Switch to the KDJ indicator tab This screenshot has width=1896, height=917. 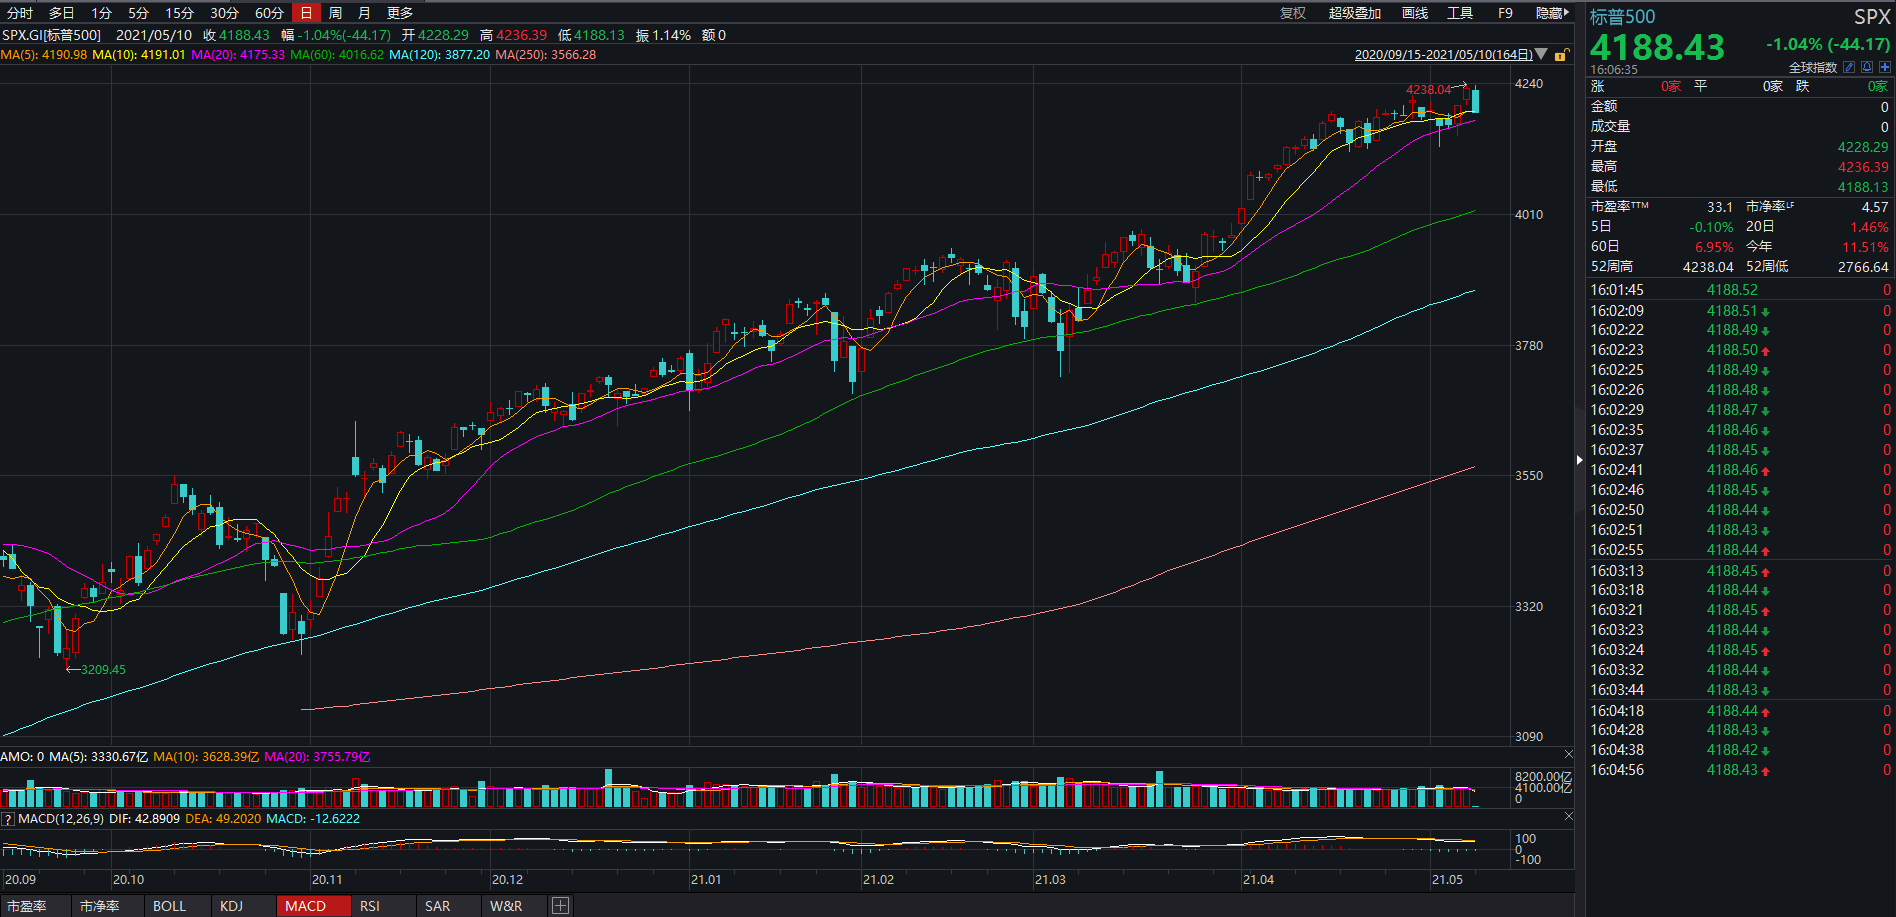pos(231,906)
